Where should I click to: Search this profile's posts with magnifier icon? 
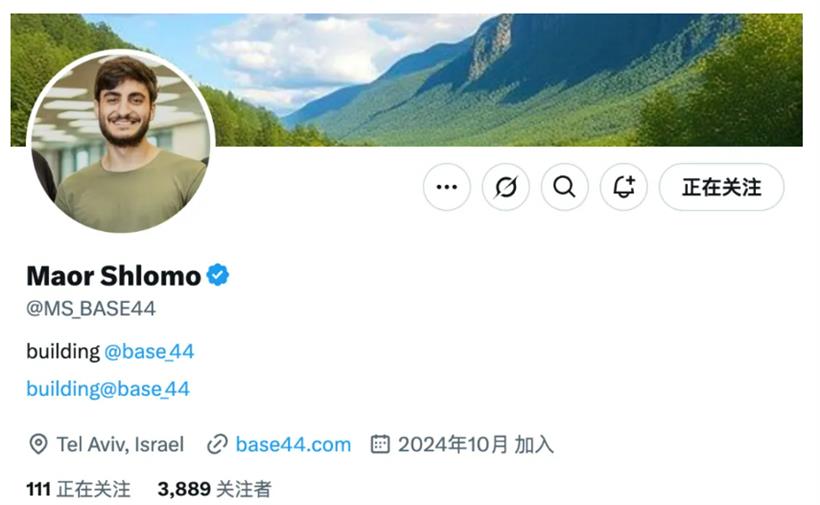click(x=565, y=187)
